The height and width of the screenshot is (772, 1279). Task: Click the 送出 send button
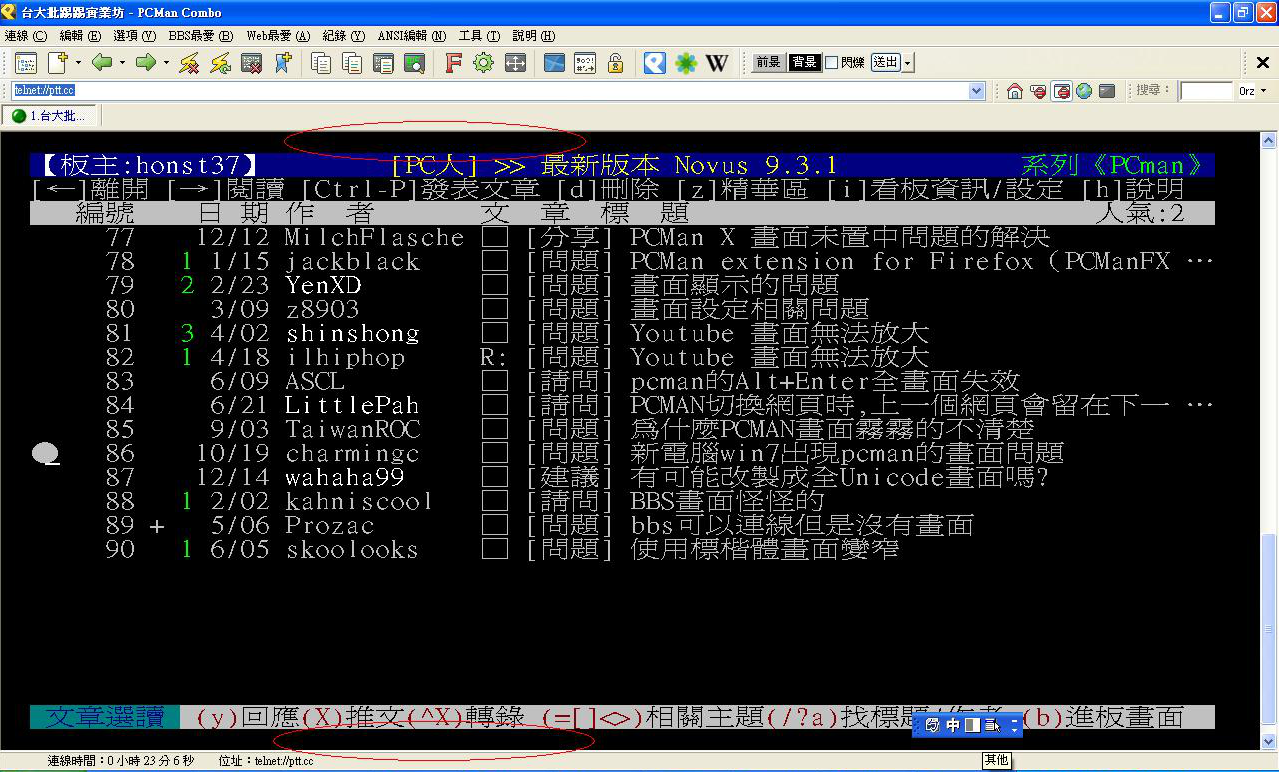885,62
